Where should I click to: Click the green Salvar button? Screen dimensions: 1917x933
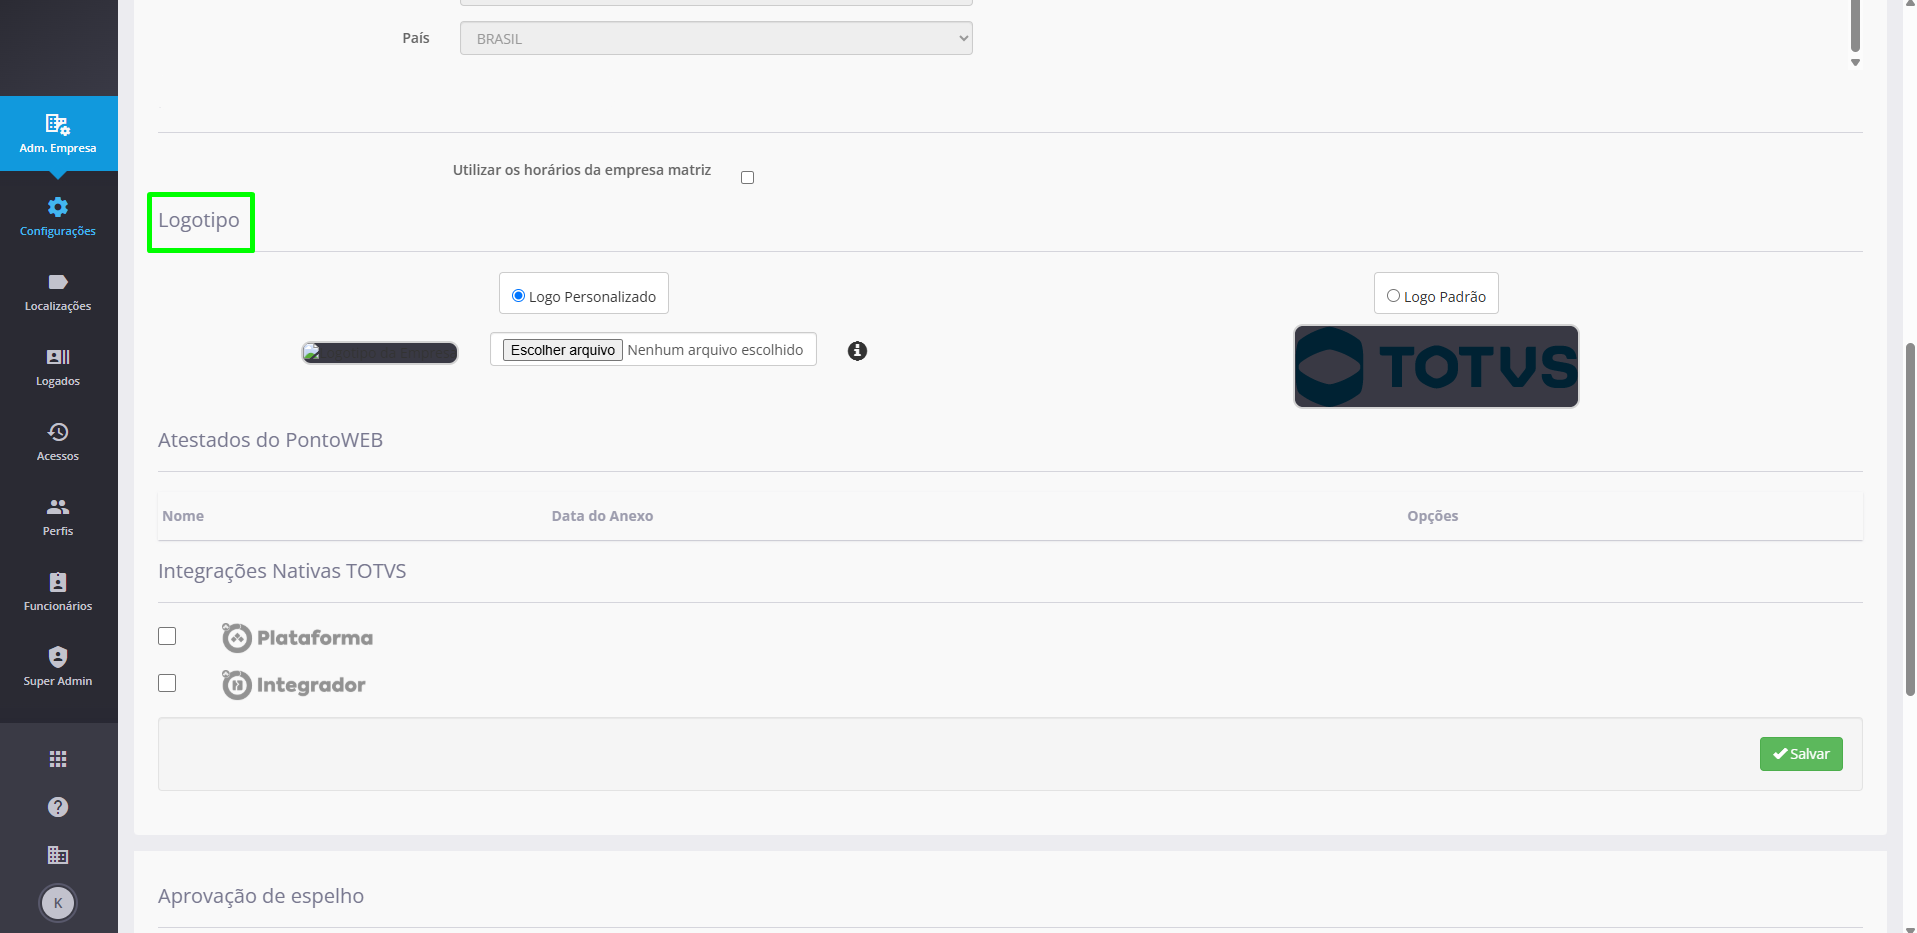(1801, 754)
